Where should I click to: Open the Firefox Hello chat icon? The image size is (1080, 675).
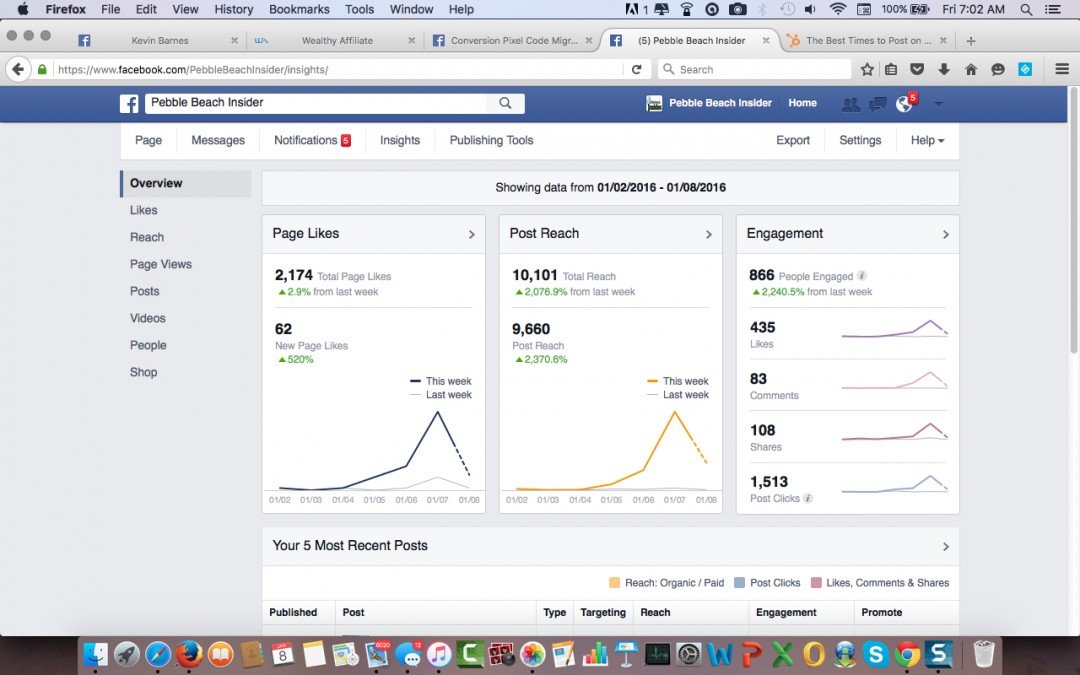(x=998, y=70)
